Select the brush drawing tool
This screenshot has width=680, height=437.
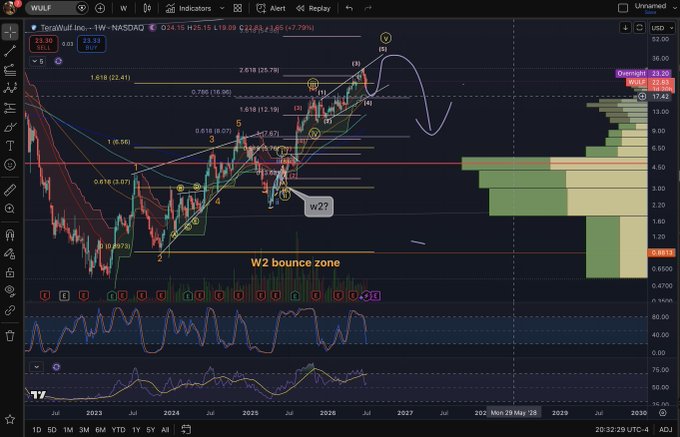tap(10, 127)
